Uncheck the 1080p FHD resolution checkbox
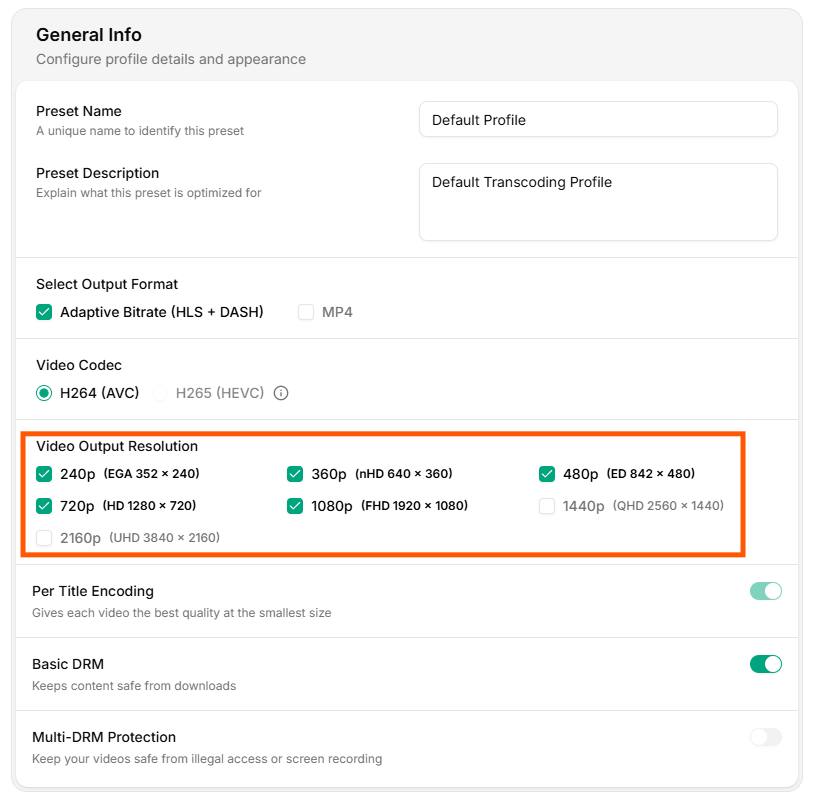Viewport: 817px width, 802px height. [x=295, y=506]
